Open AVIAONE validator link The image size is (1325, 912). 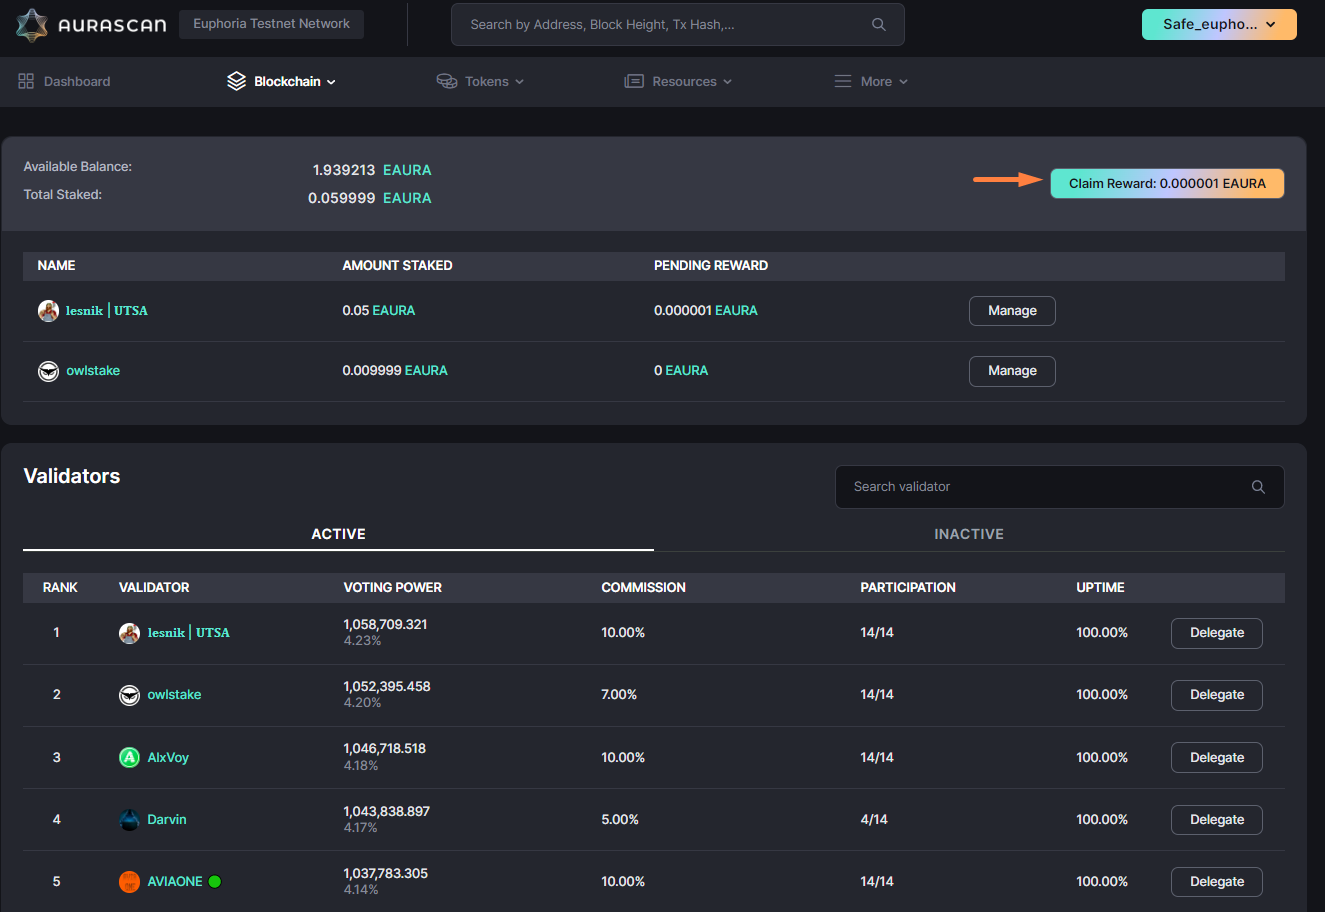pos(175,881)
